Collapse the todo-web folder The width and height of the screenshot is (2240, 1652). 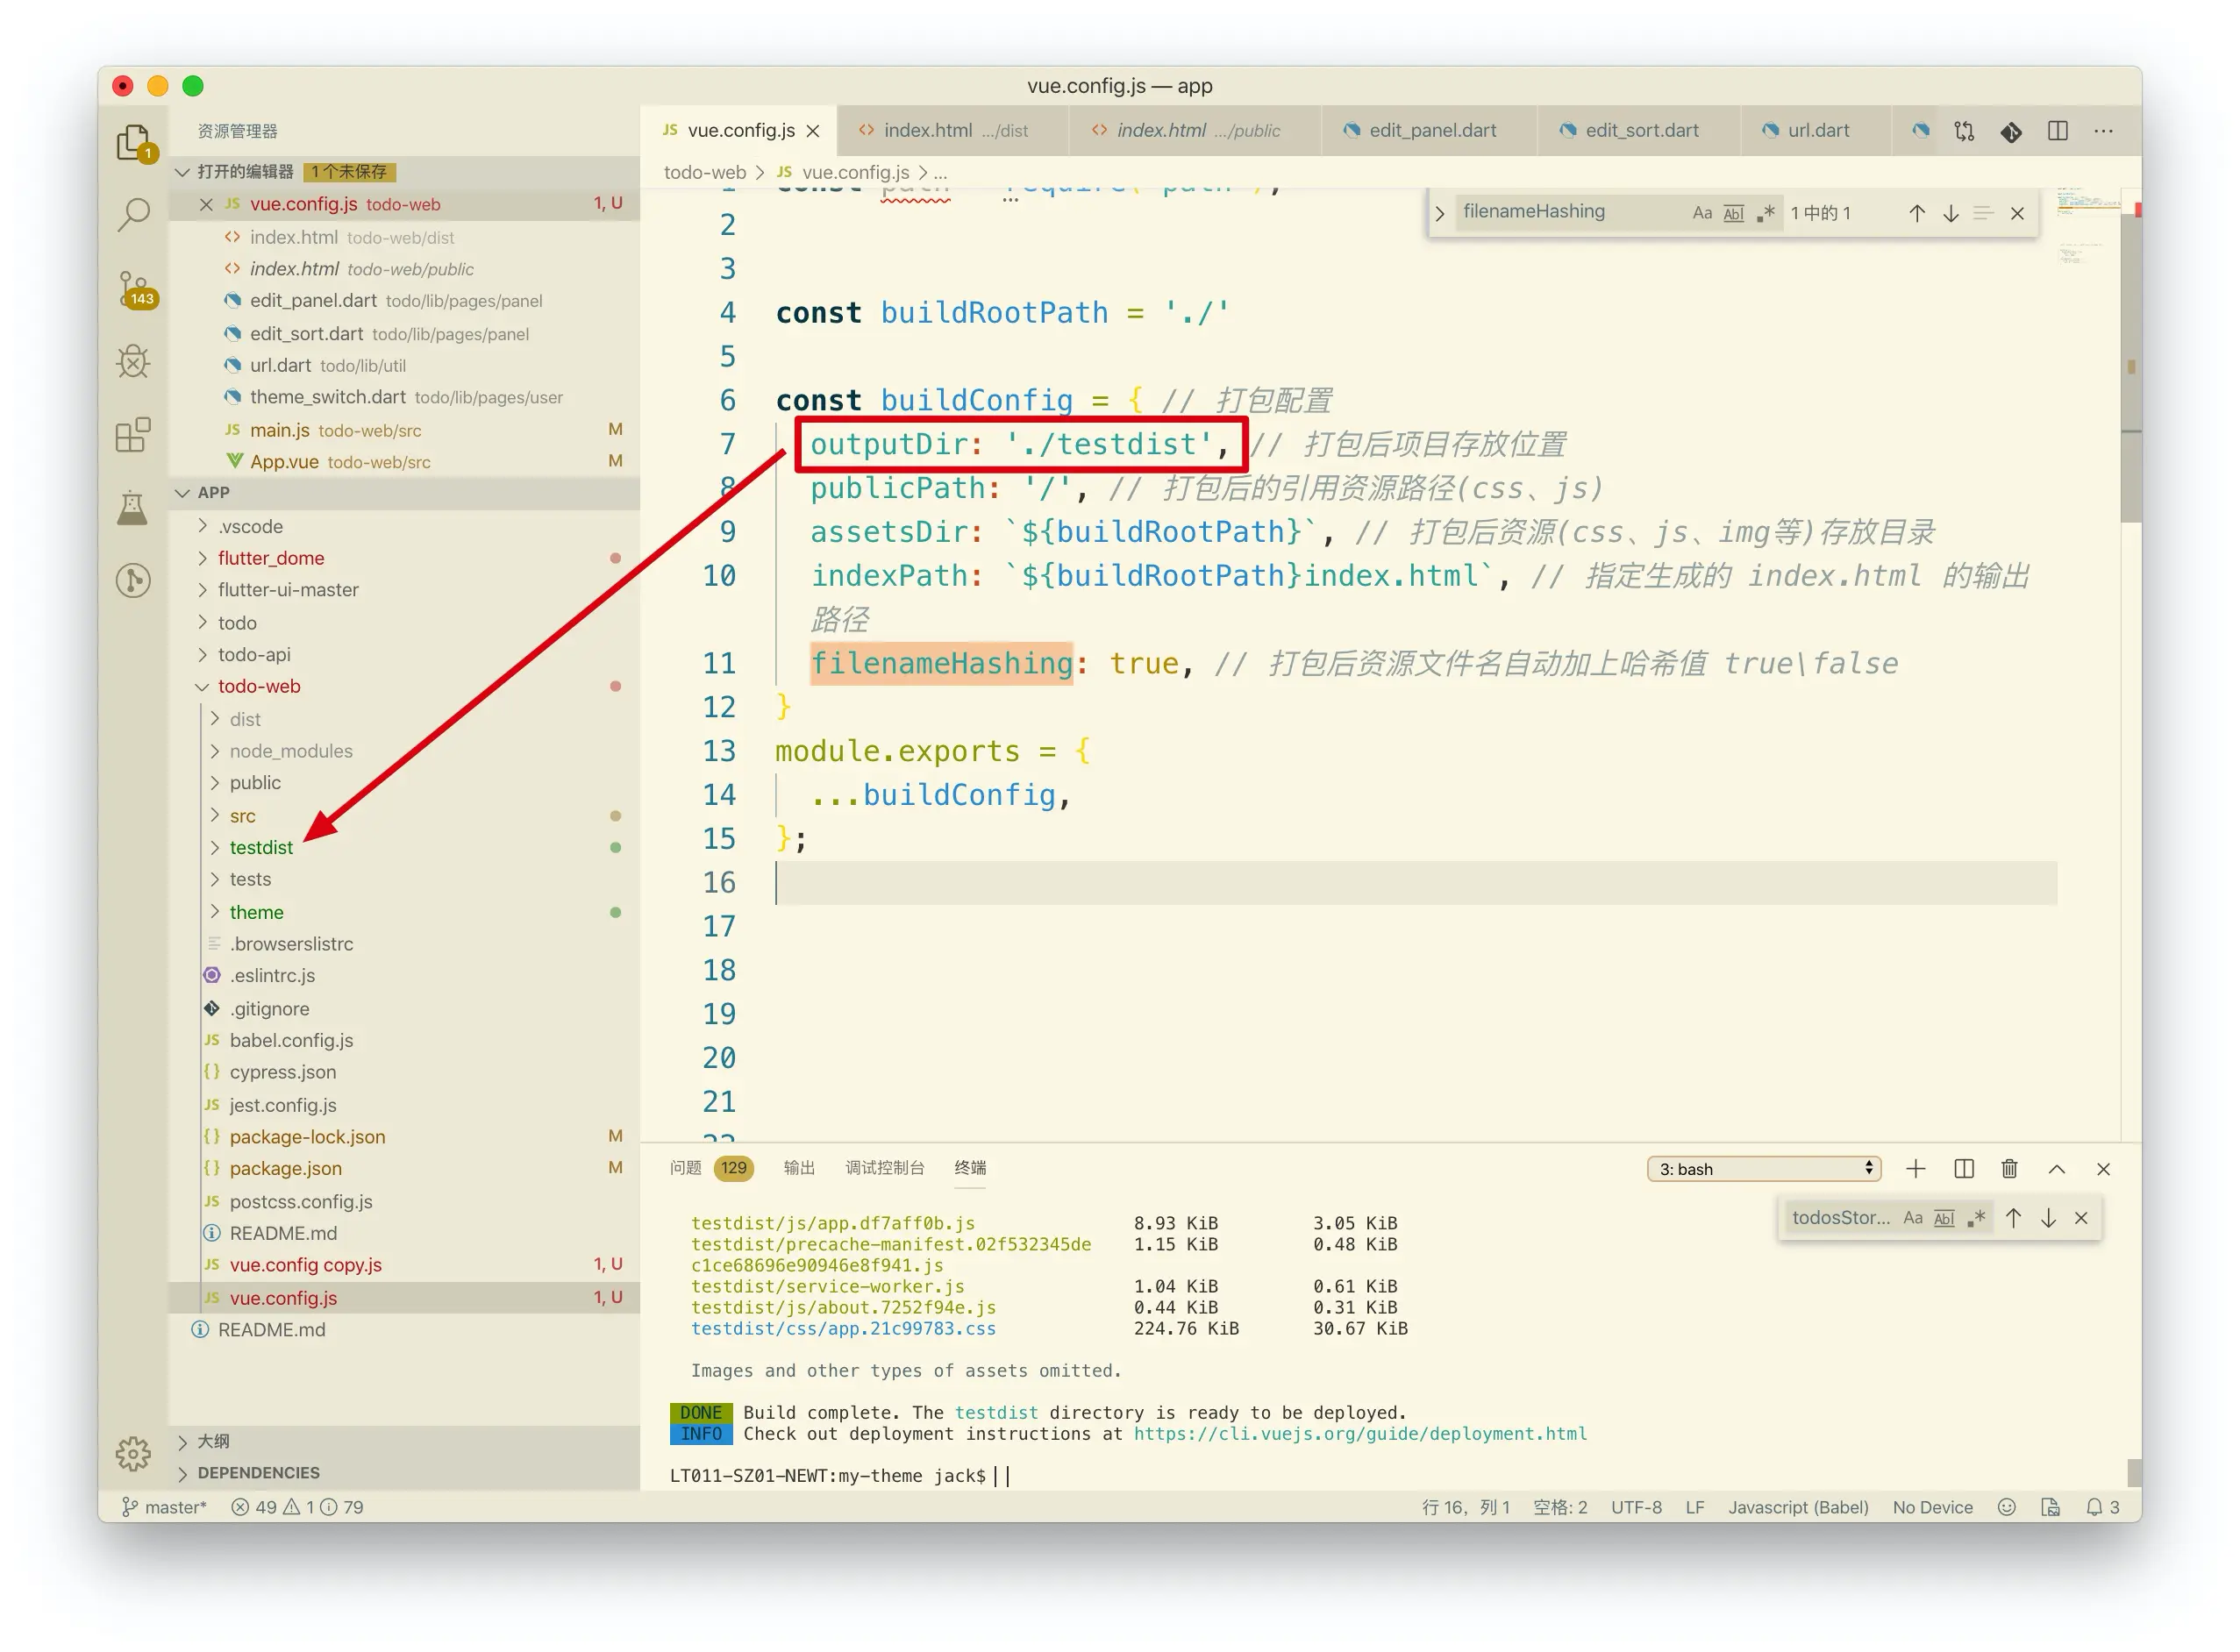259,687
